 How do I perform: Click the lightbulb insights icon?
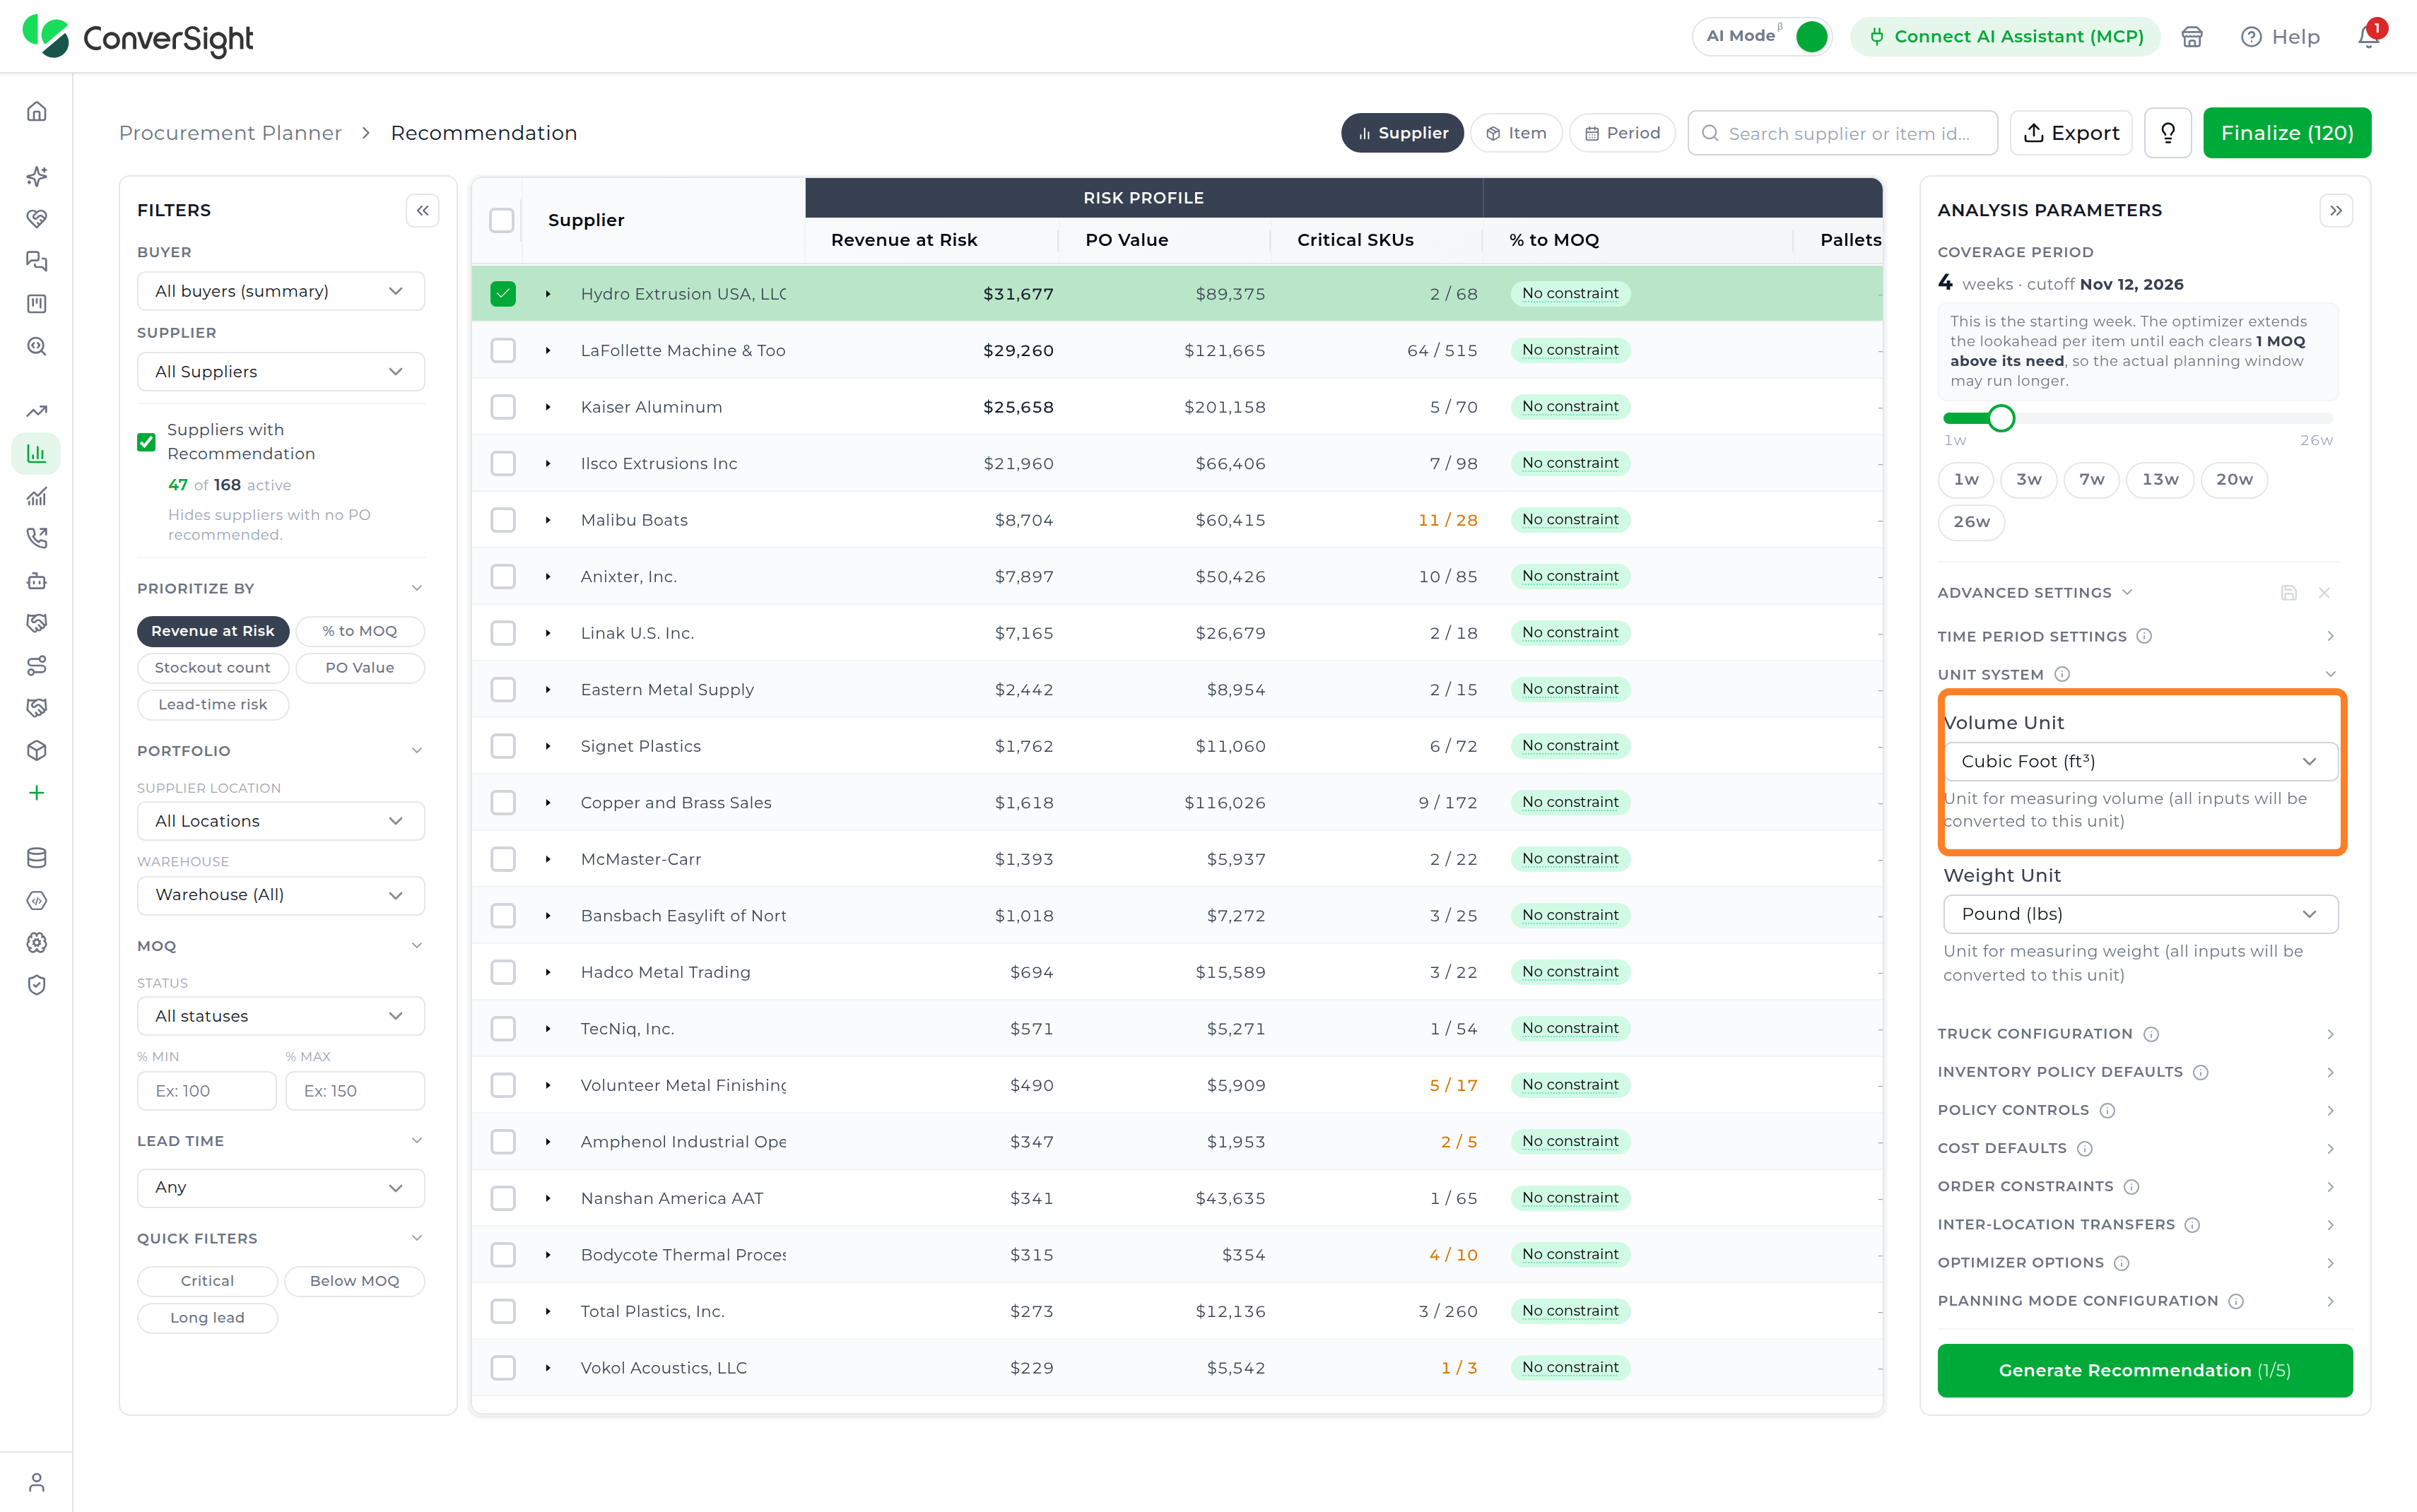pyautogui.click(x=2168, y=133)
